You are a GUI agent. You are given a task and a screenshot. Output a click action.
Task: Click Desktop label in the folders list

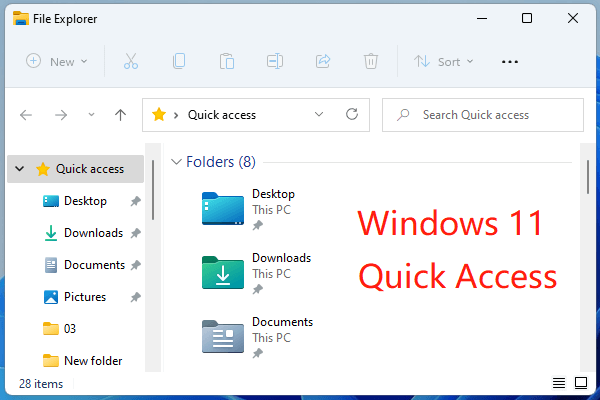[273, 194]
